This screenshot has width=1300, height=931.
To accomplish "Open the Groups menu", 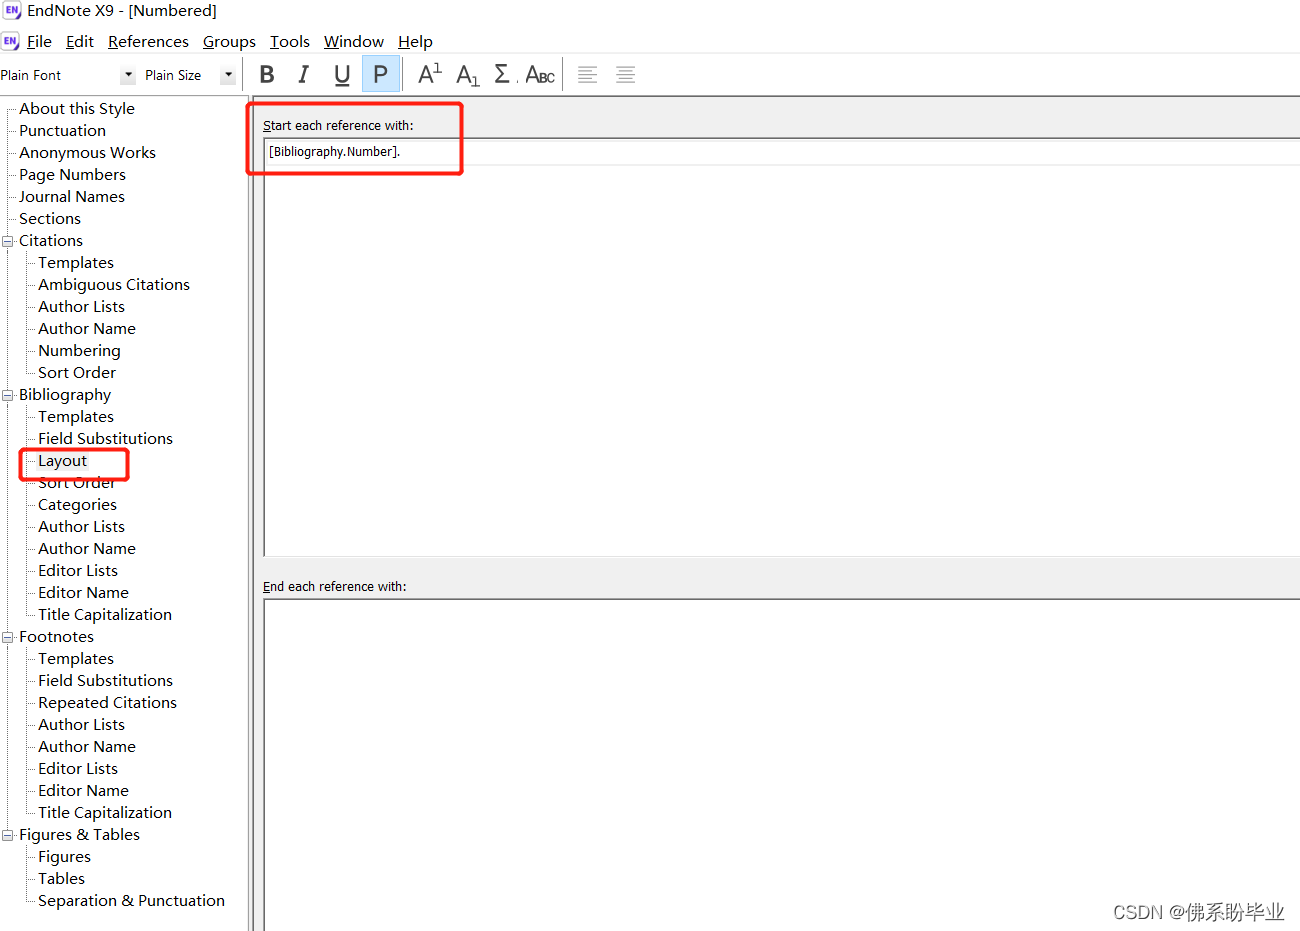I will click(x=229, y=41).
